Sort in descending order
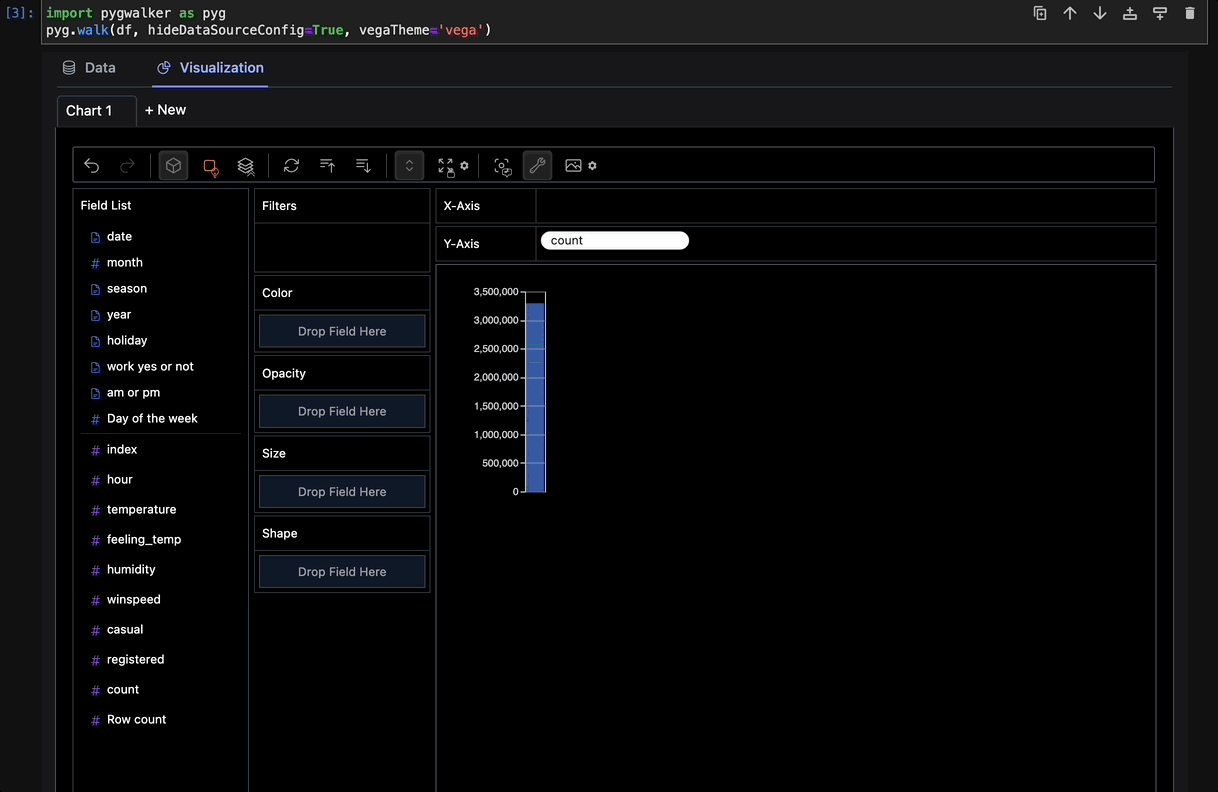1218x792 pixels. (363, 166)
